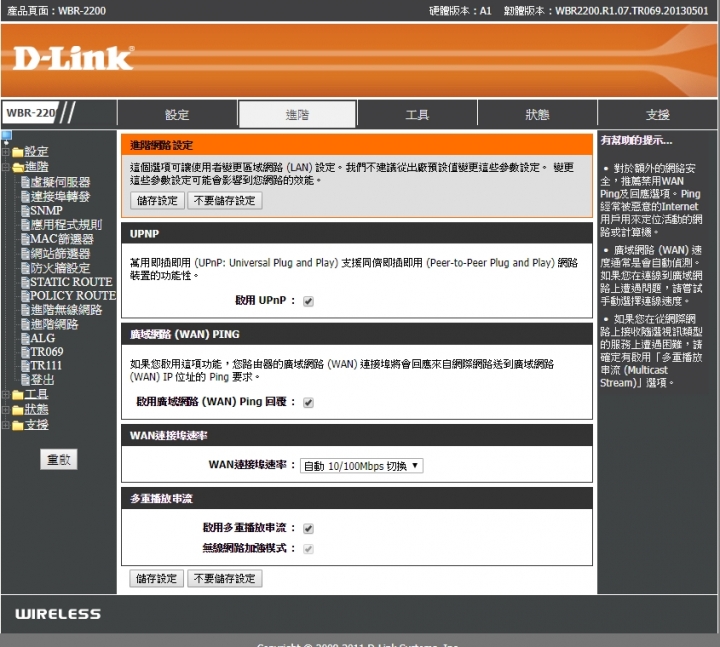The image size is (720, 647).
Task: Click page icon beside POLICY ROUTE
Action: click(x=26, y=296)
